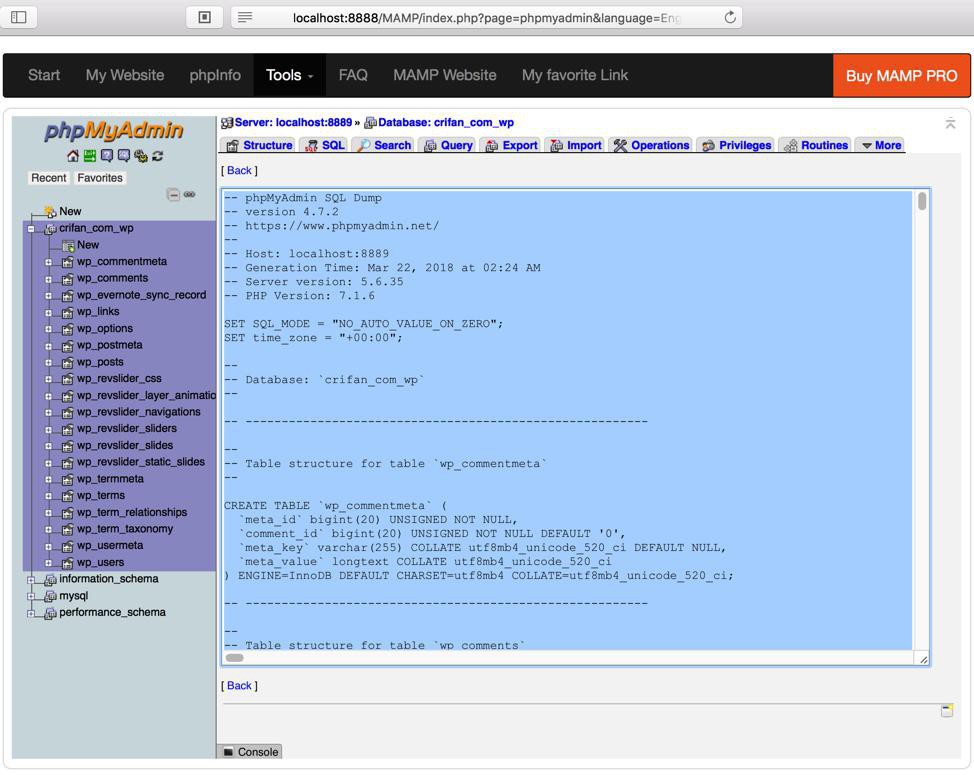The image size is (974, 775).
Task: Open phpMyAdmin documentation question-mark icon
Action: [107, 156]
